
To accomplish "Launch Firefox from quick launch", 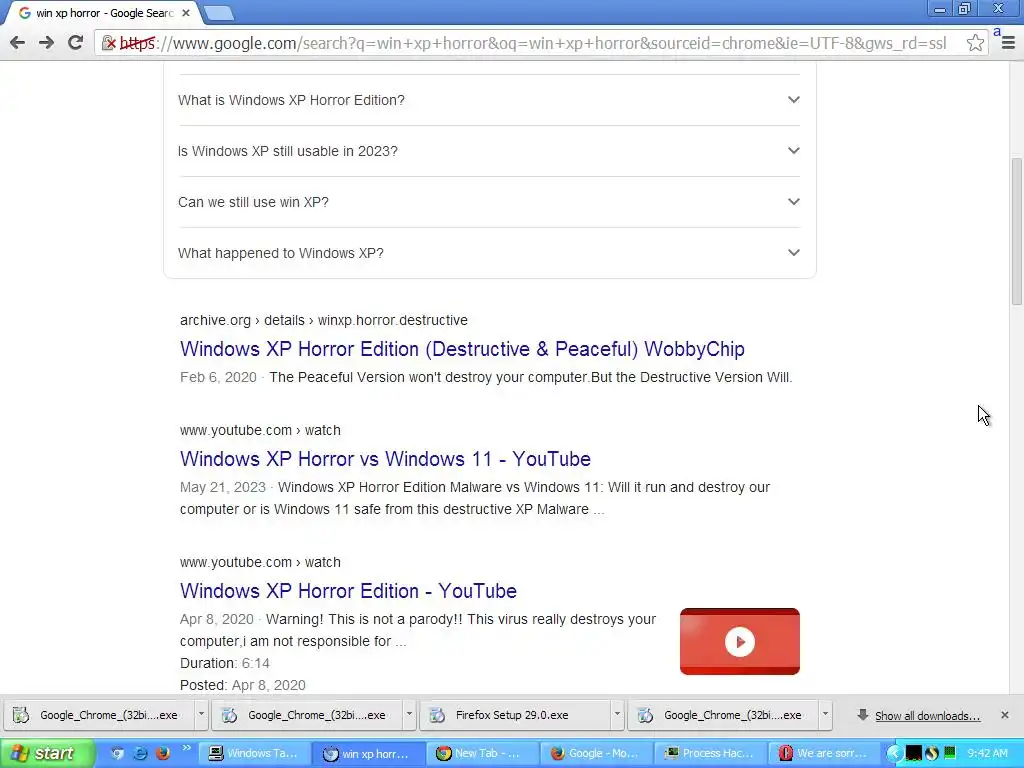I will tap(163, 754).
